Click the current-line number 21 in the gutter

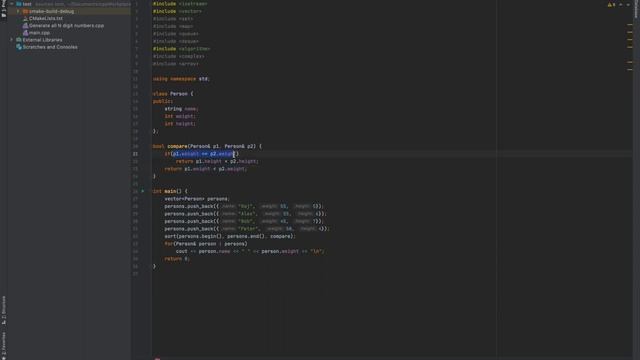pyautogui.click(x=135, y=154)
